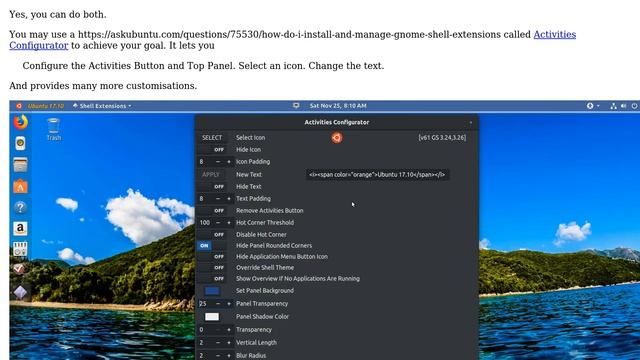
Task: Click the Activities Configurator window title
Action: tap(337, 122)
